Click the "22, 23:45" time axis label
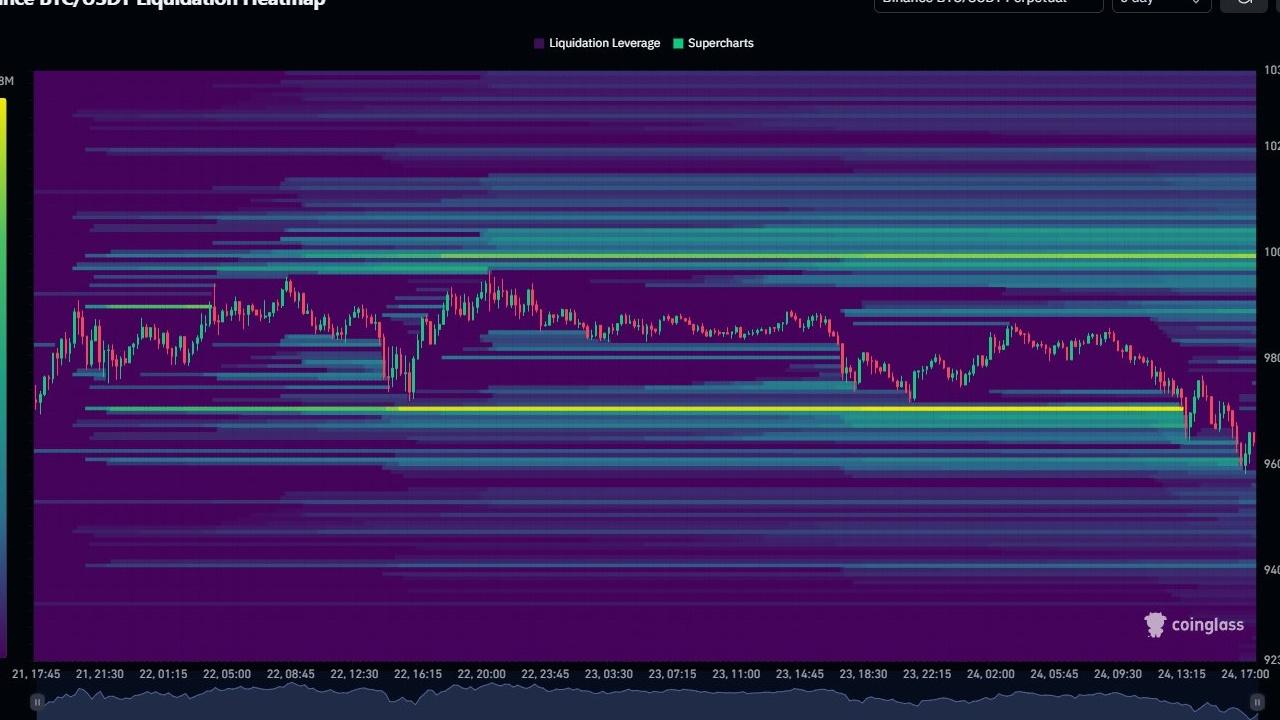 (x=545, y=674)
